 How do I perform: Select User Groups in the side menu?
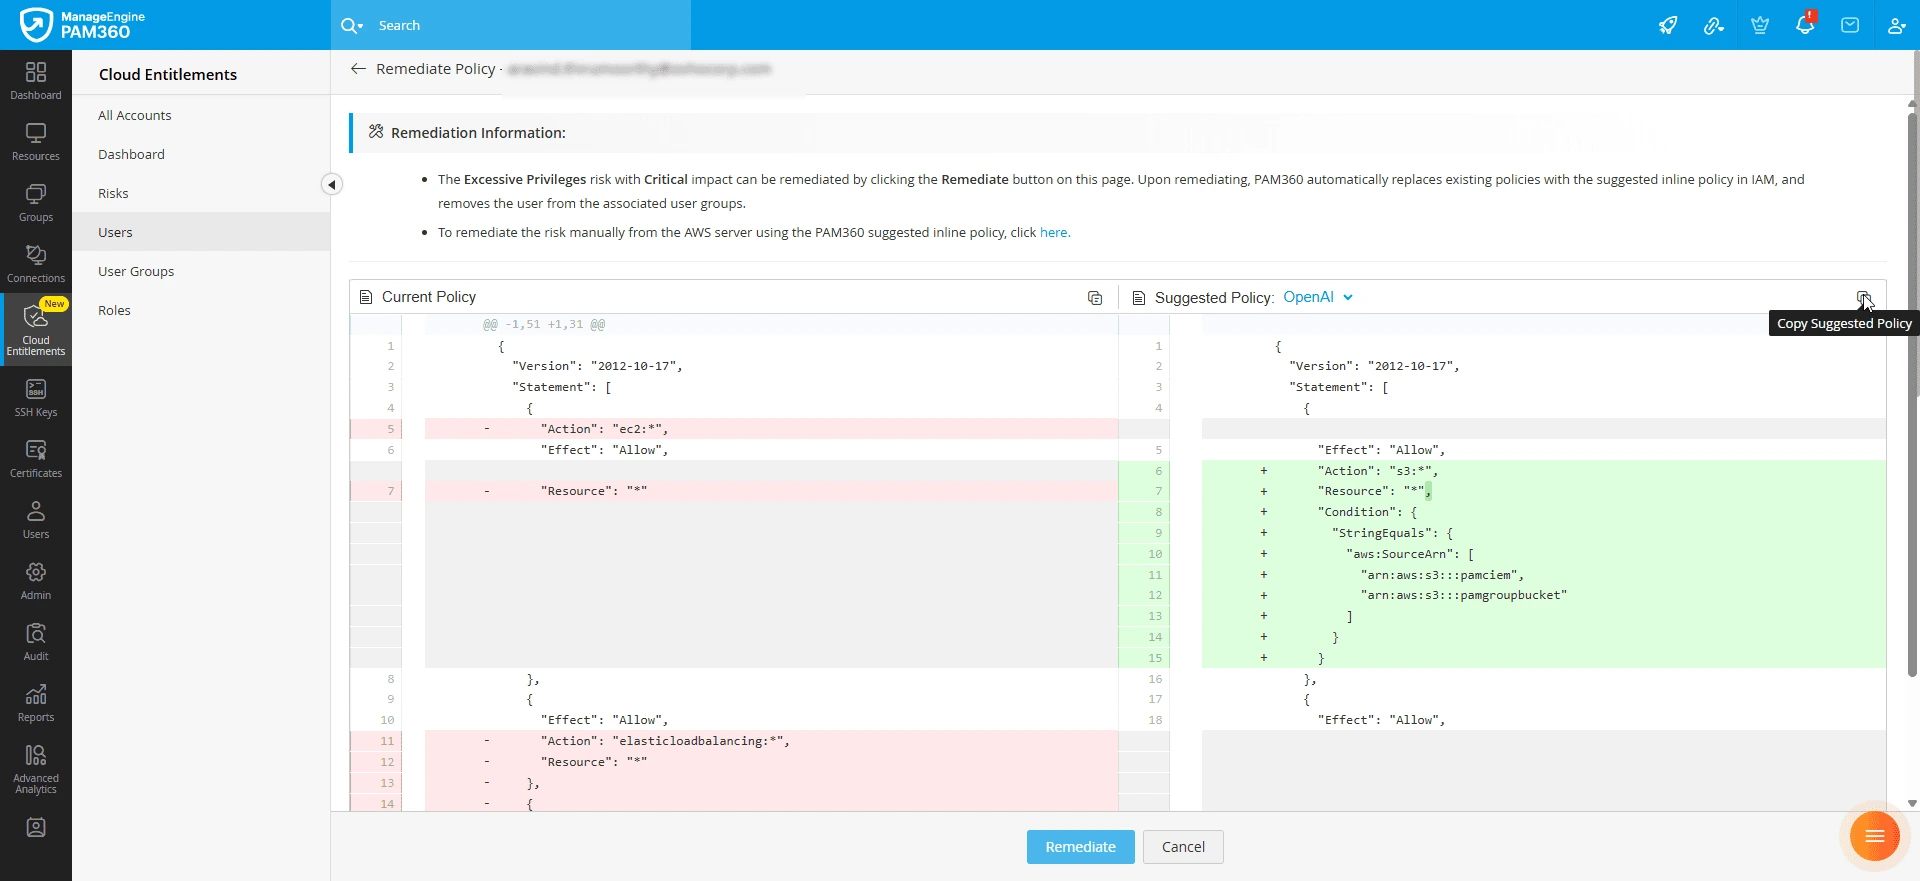pyautogui.click(x=136, y=271)
